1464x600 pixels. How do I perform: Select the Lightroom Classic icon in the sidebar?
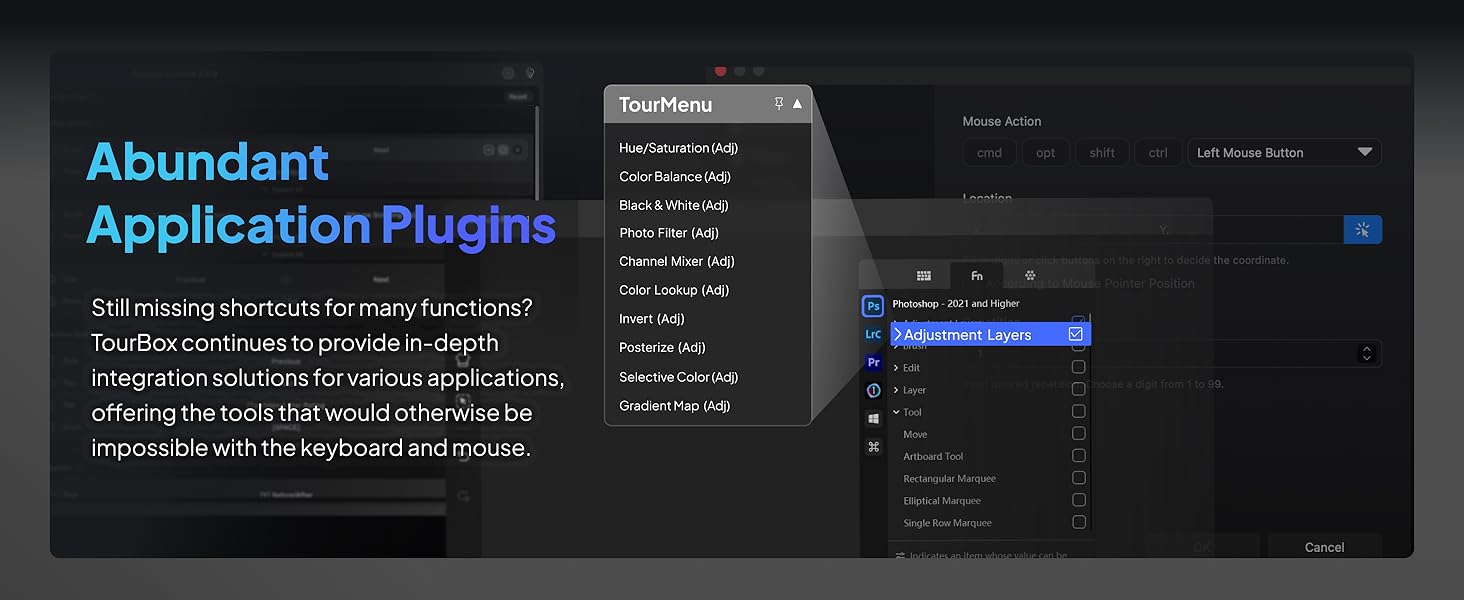tap(873, 335)
